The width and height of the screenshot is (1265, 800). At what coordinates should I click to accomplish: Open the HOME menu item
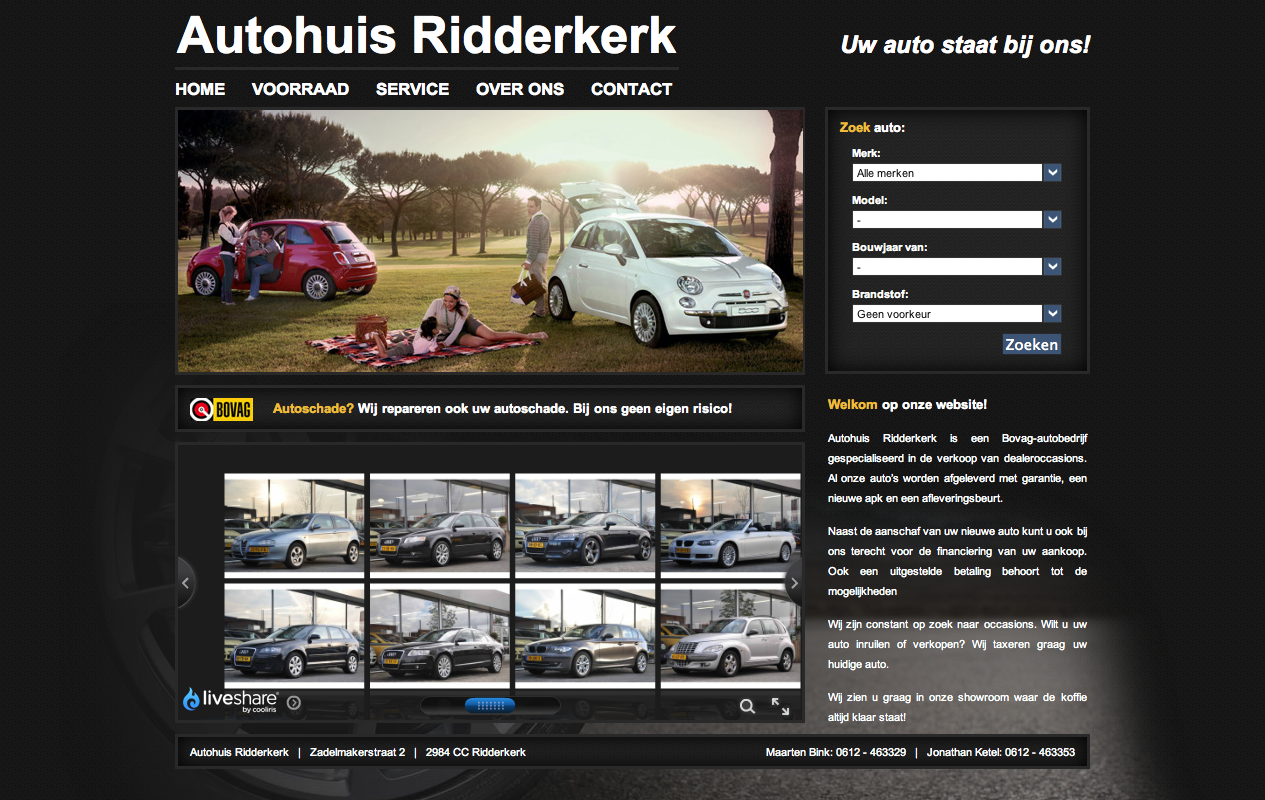click(200, 89)
